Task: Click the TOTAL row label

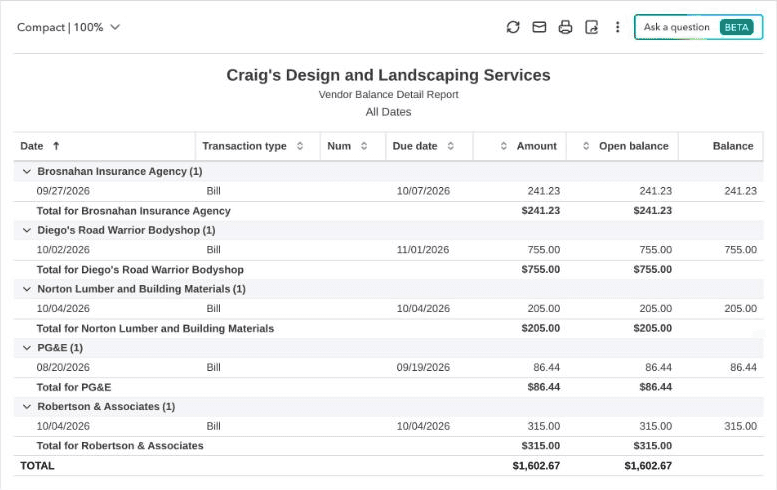Action: pyautogui.click(x=37, y=466)
